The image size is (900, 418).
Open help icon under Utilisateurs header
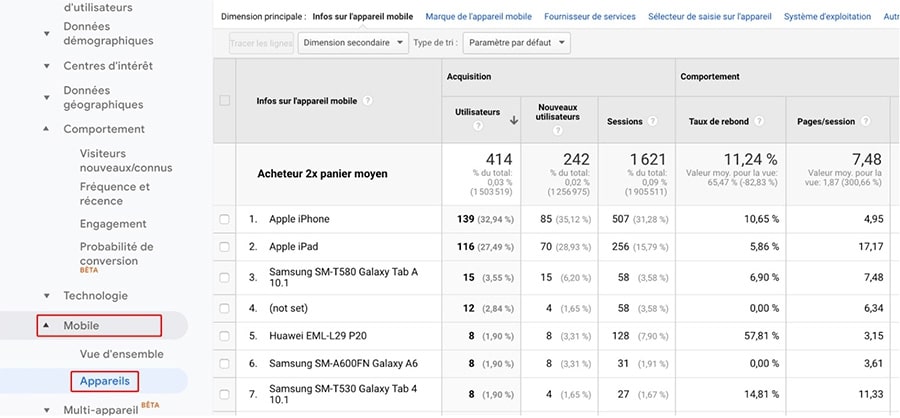tap(478, 126)
